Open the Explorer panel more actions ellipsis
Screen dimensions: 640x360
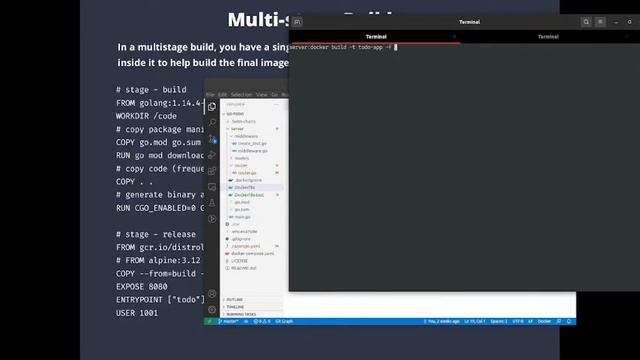(276, 104)
